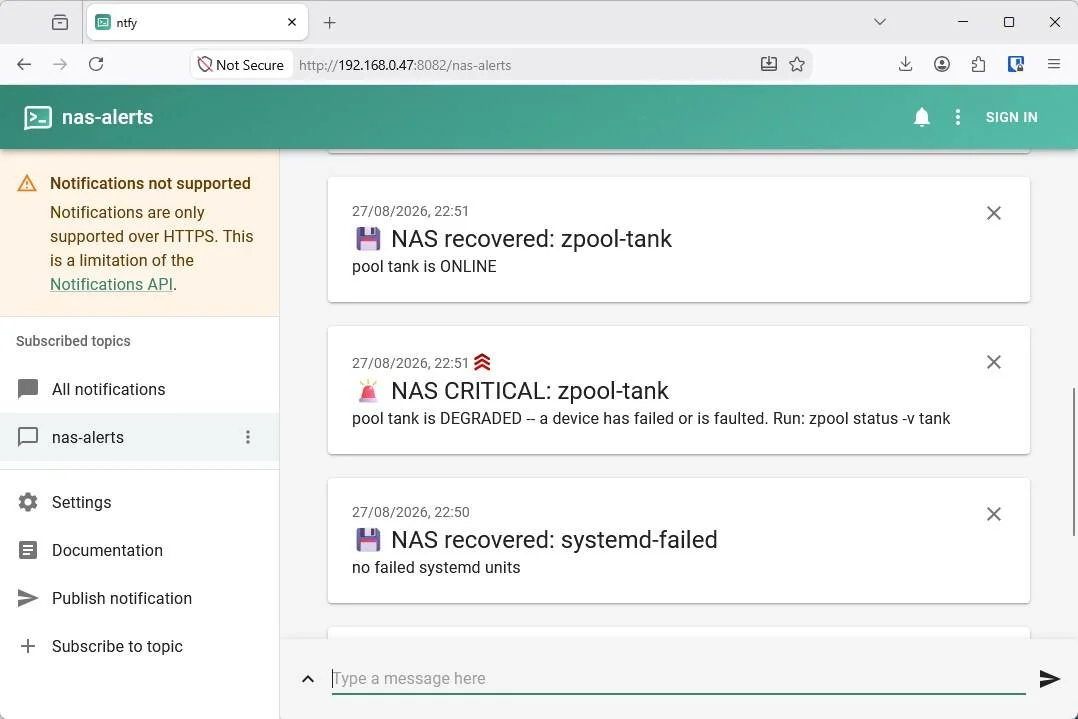Open the browser account icon
This screenshot has height=719, width=1078.
942,65
